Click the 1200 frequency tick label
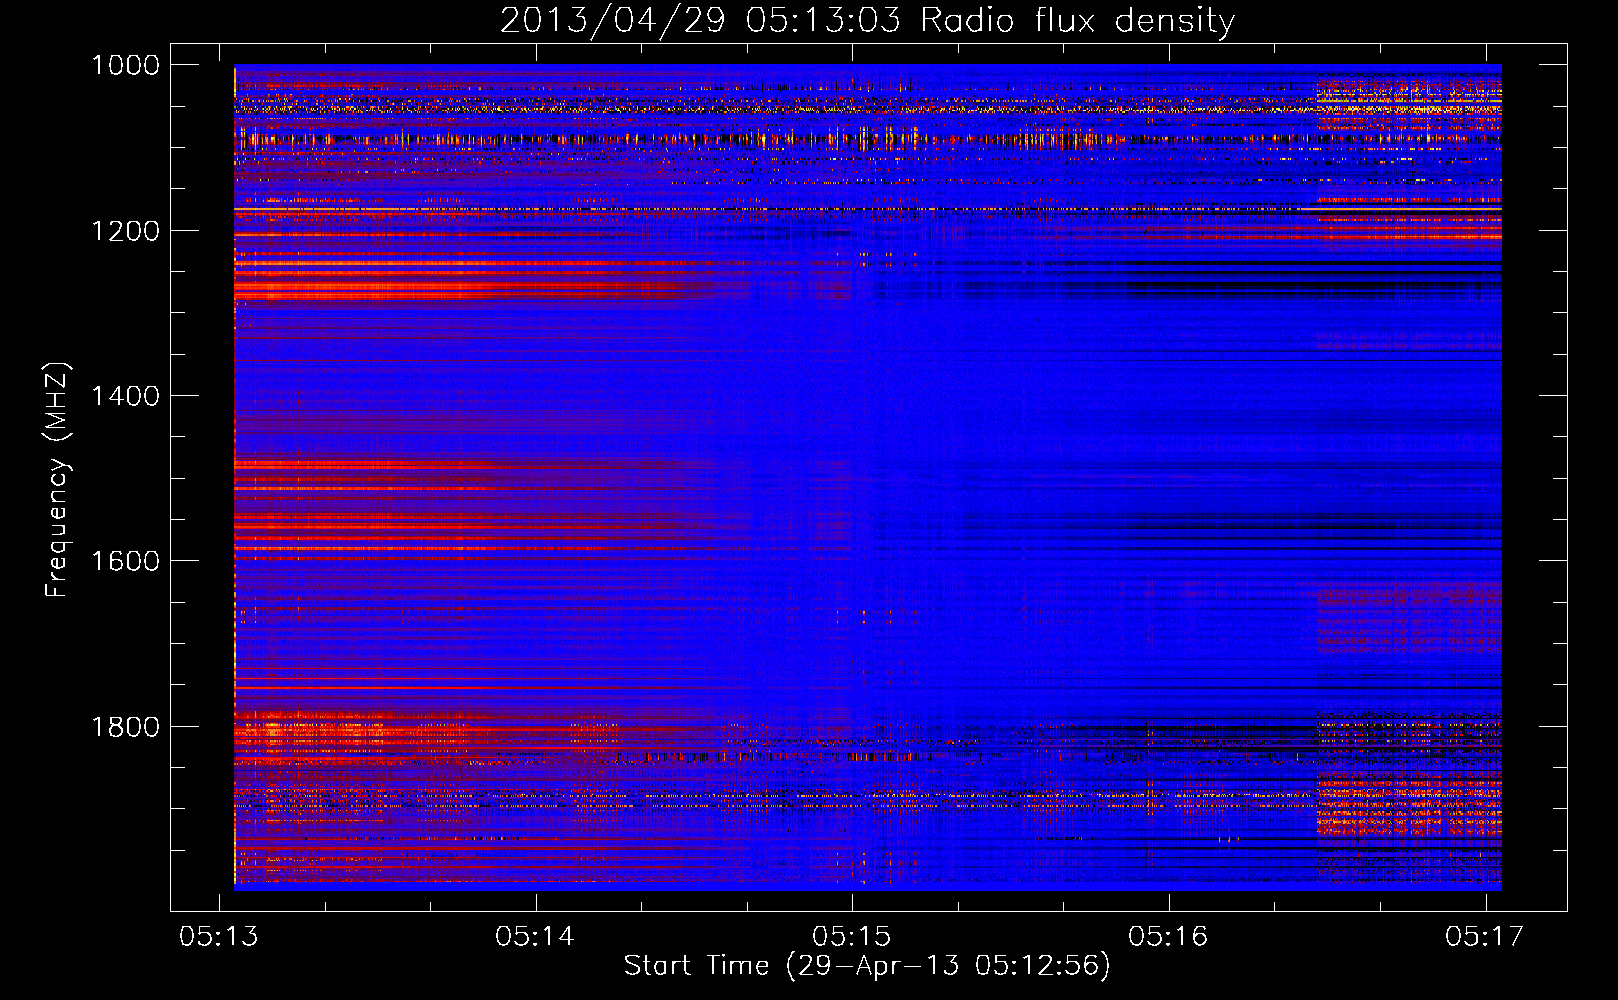 tap(125, 231)
